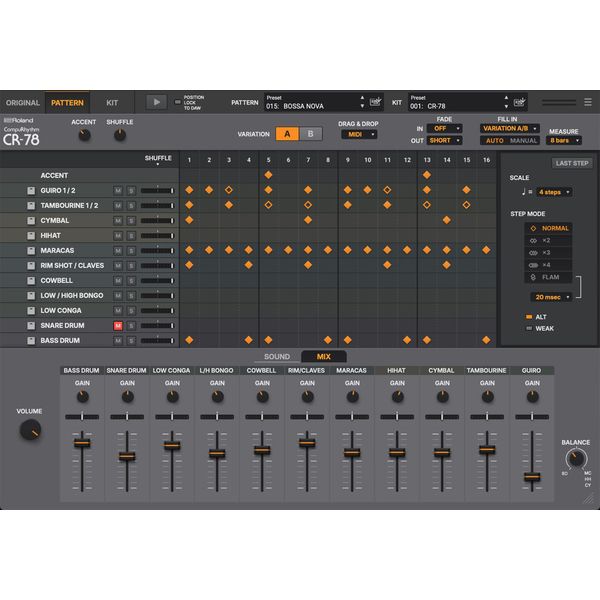Switch to the SOUND tab
Image resolution: width=600 pixels, height=600 pixels.
[277, 356]
